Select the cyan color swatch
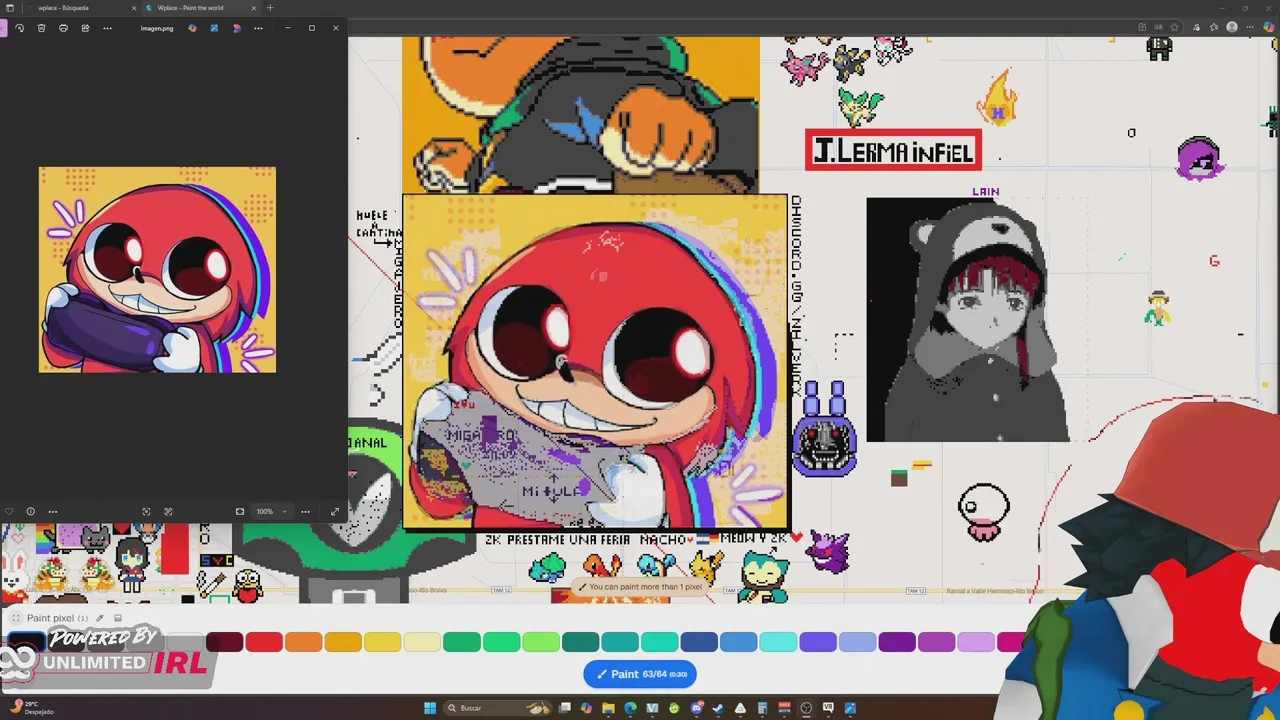Image resolution: width=1280 pixels, height=720 pixels. click(778, 642)
